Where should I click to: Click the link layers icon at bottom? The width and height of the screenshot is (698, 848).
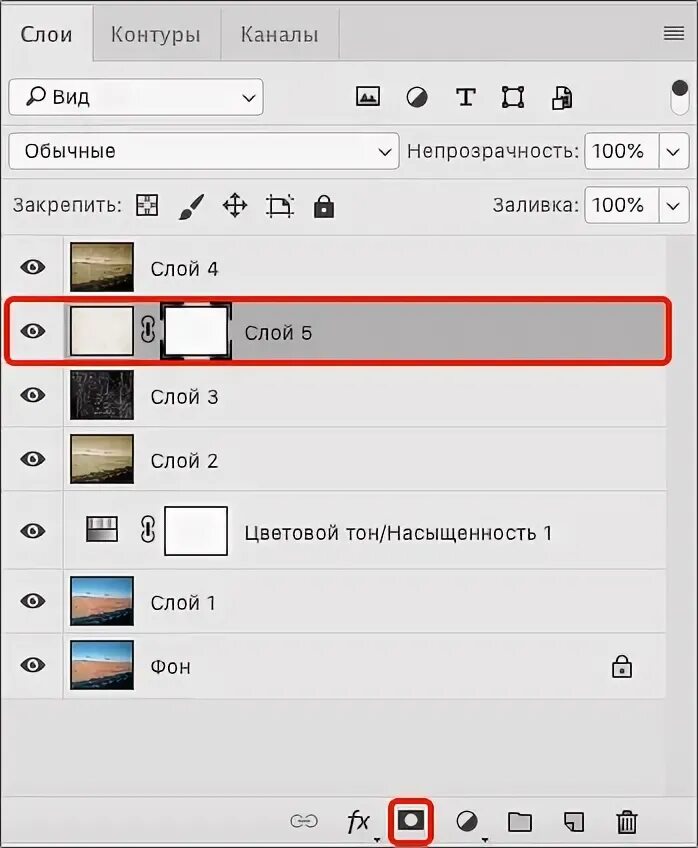[x=304, y=821]
